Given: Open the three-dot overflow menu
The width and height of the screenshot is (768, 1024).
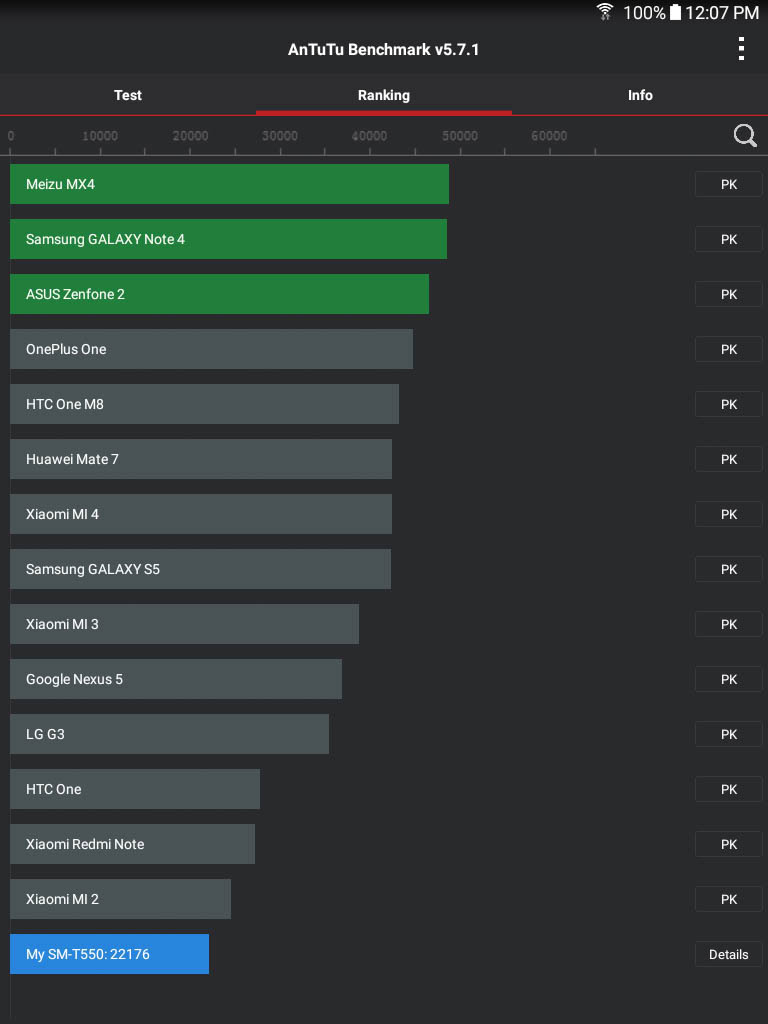Looking at the screenshot, I should (x=741, y=49).
